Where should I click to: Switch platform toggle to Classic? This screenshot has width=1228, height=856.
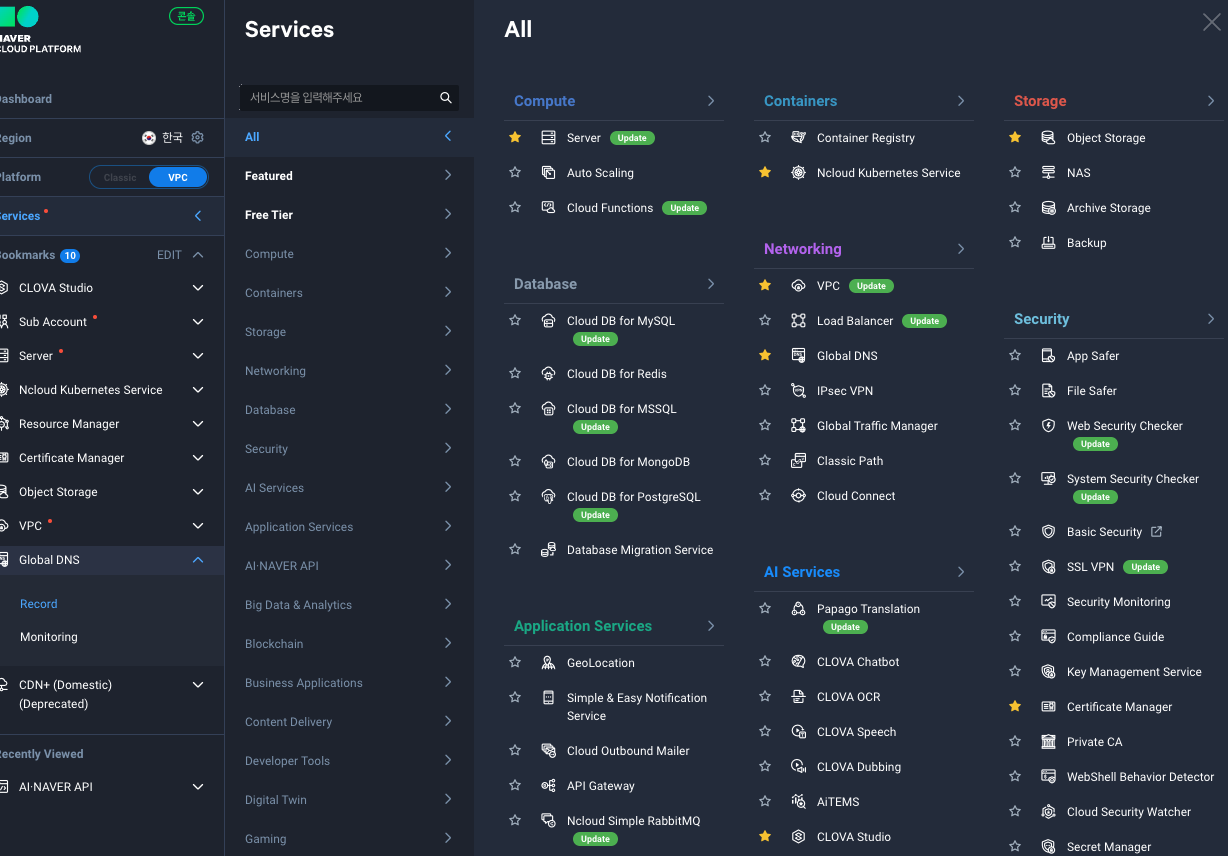point(120,178)
